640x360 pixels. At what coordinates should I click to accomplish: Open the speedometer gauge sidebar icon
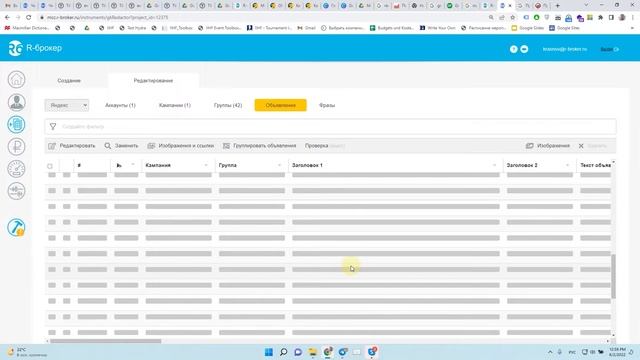[16, 169]
